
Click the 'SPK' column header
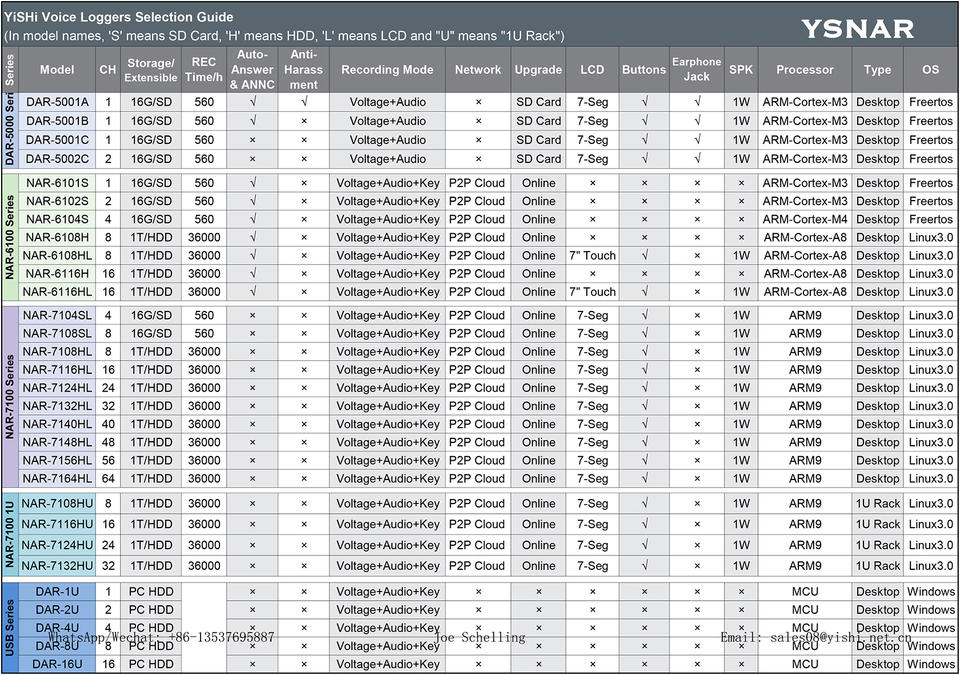tap(741, 70)
